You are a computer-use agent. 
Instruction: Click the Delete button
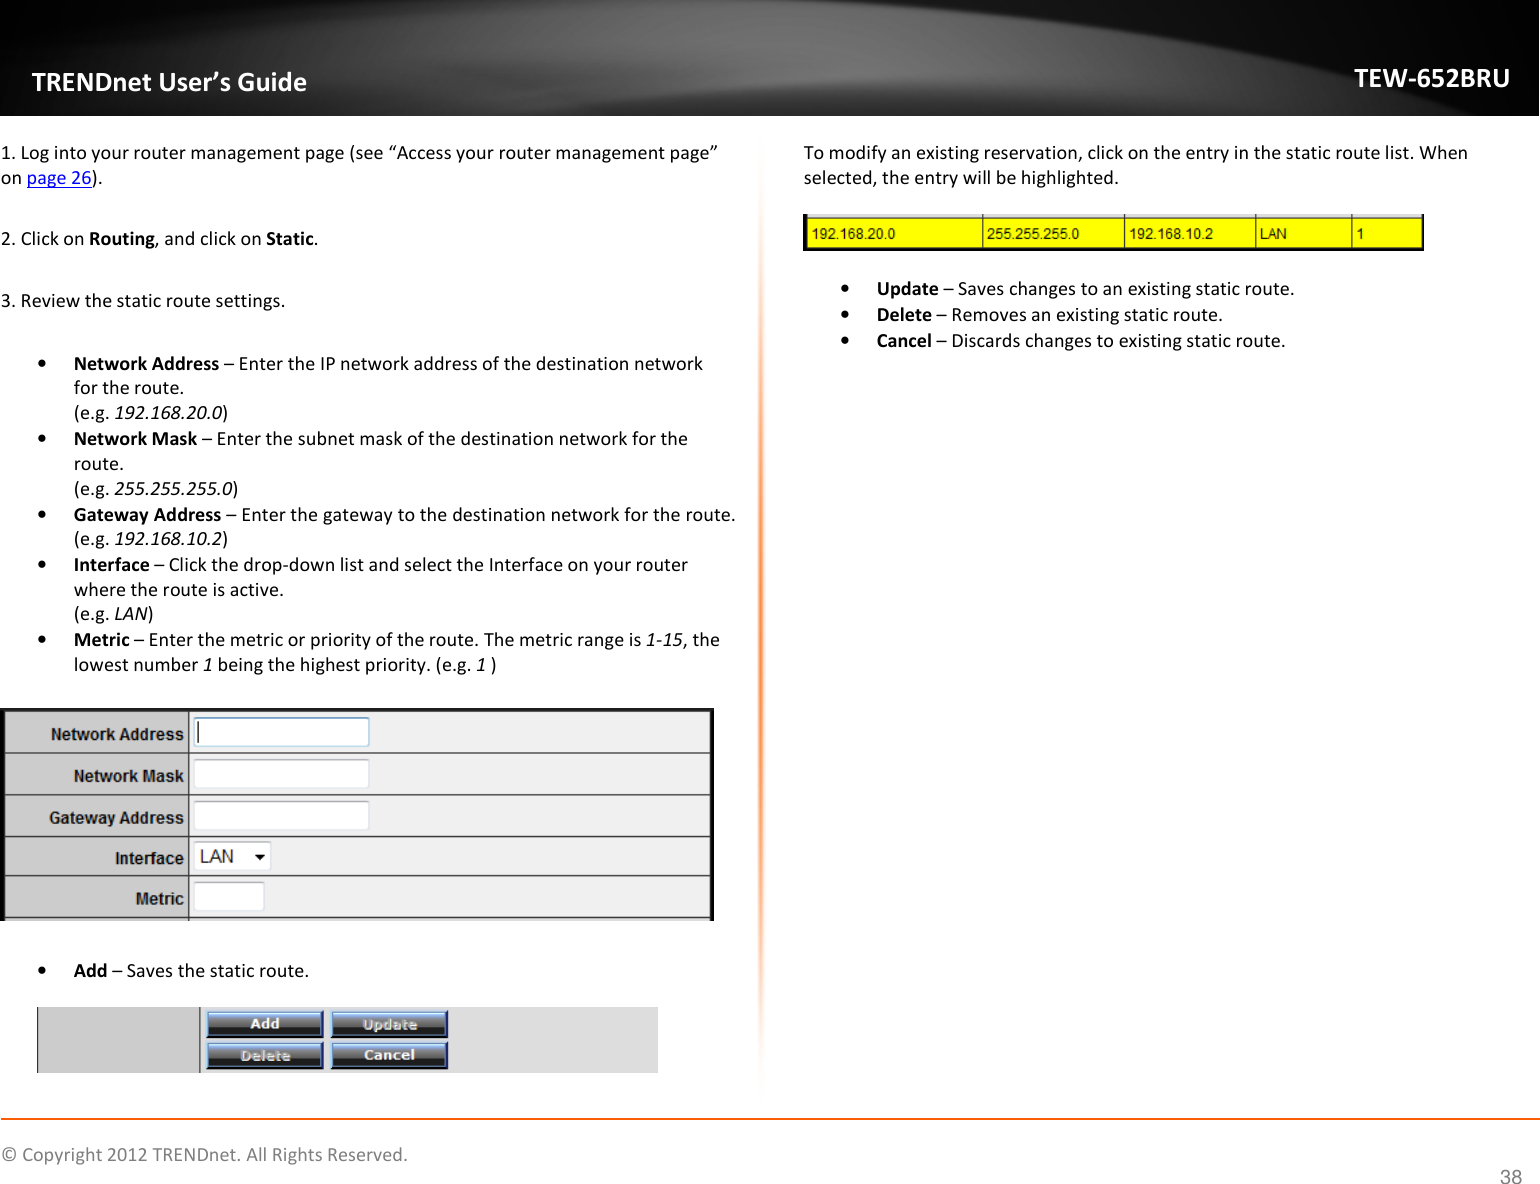[265, 1055]
